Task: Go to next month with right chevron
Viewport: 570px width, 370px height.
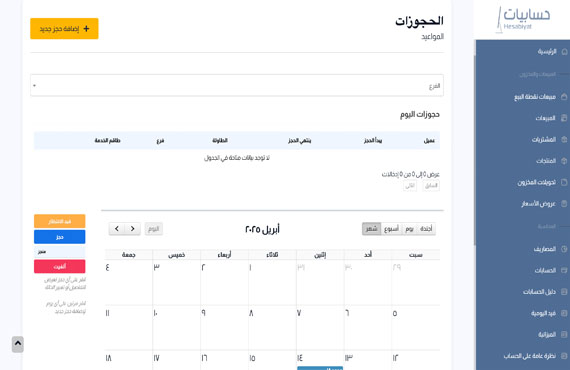Action: pos(133,229)
